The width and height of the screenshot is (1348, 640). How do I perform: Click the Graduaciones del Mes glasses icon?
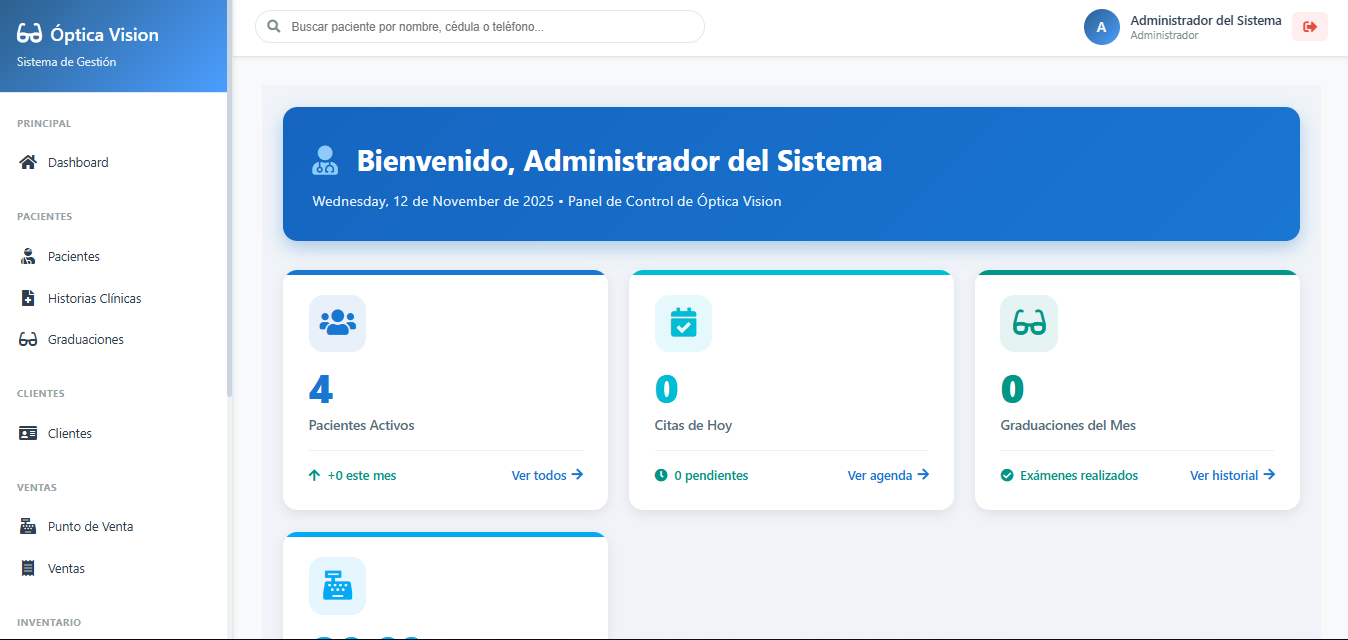[1028, 323]
